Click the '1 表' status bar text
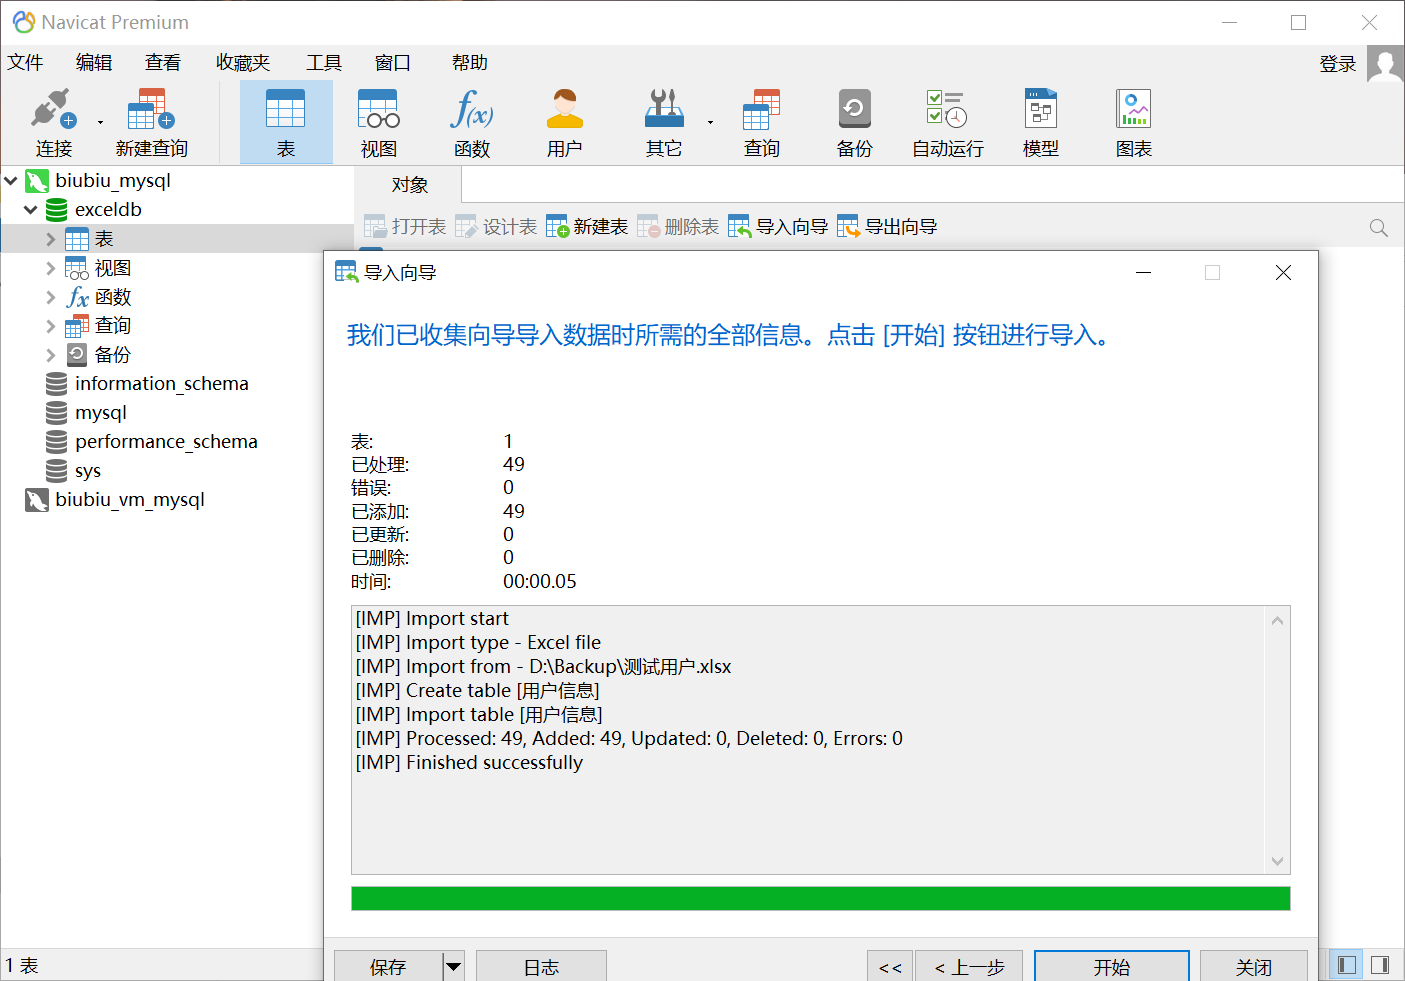This screenshot has width=1405, height=981. (x=22, y=966)
